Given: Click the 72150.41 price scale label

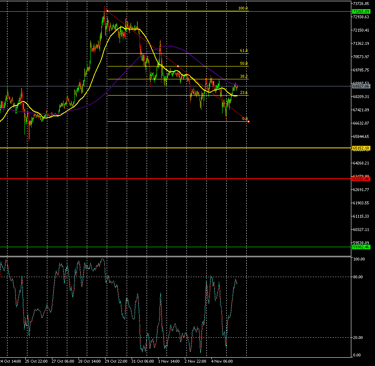Looking at the screenshot, I should click(362, 30).
